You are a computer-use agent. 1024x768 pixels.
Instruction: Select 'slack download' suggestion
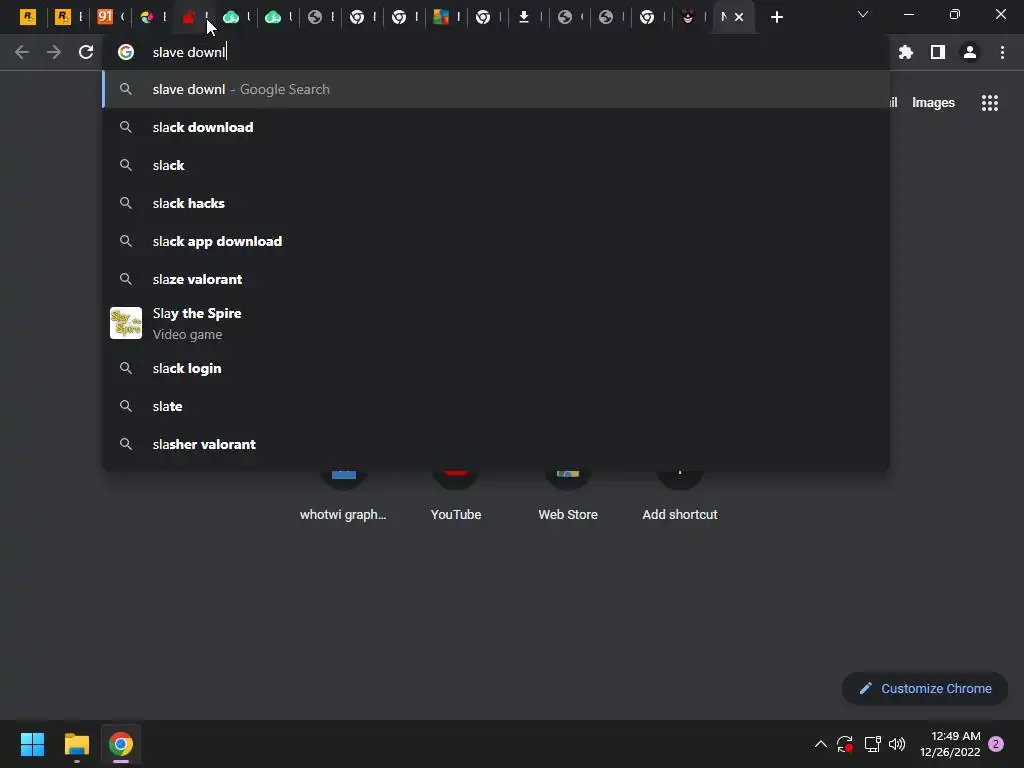pos(496,127)
